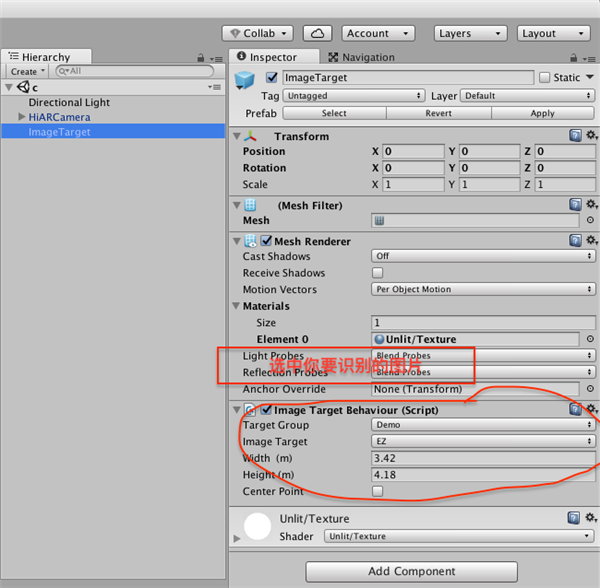The height and width of the screenshot is (588, 600).
Task: Switch to the Navigation tab
Action: 361,58
